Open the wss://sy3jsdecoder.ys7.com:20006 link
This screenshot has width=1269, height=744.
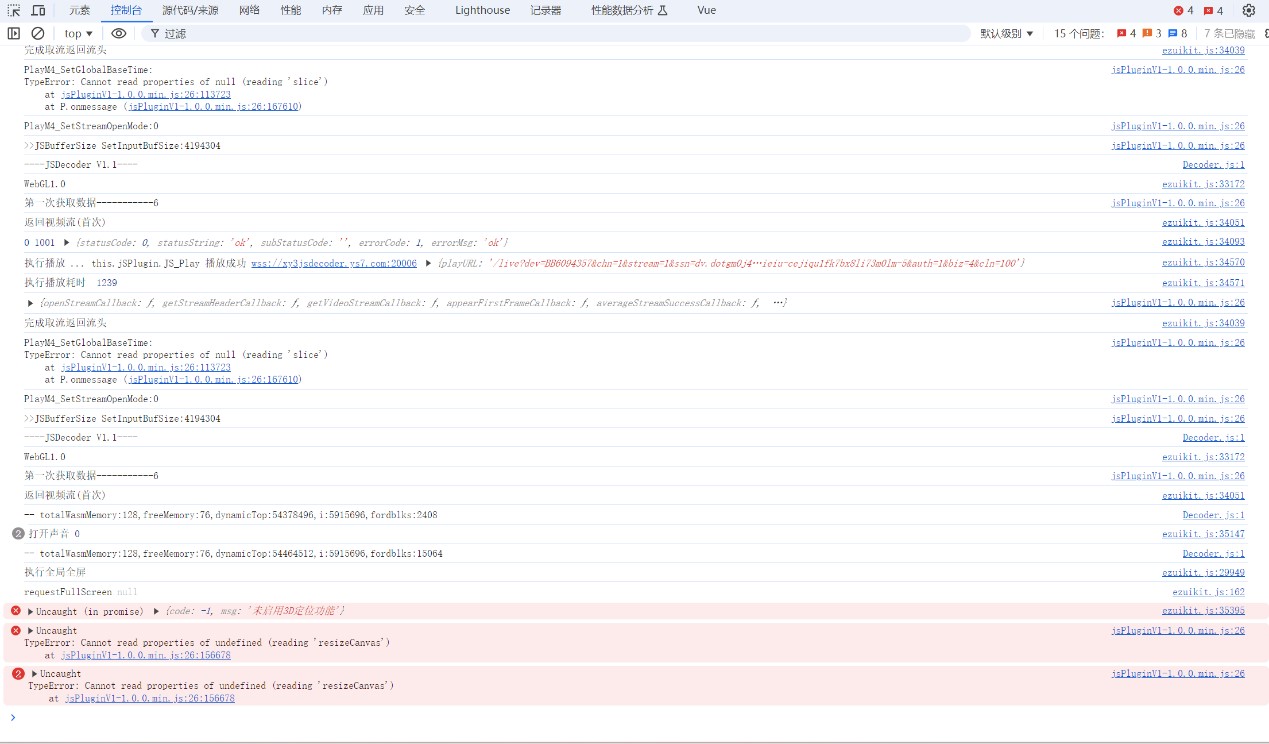(334, 263)
